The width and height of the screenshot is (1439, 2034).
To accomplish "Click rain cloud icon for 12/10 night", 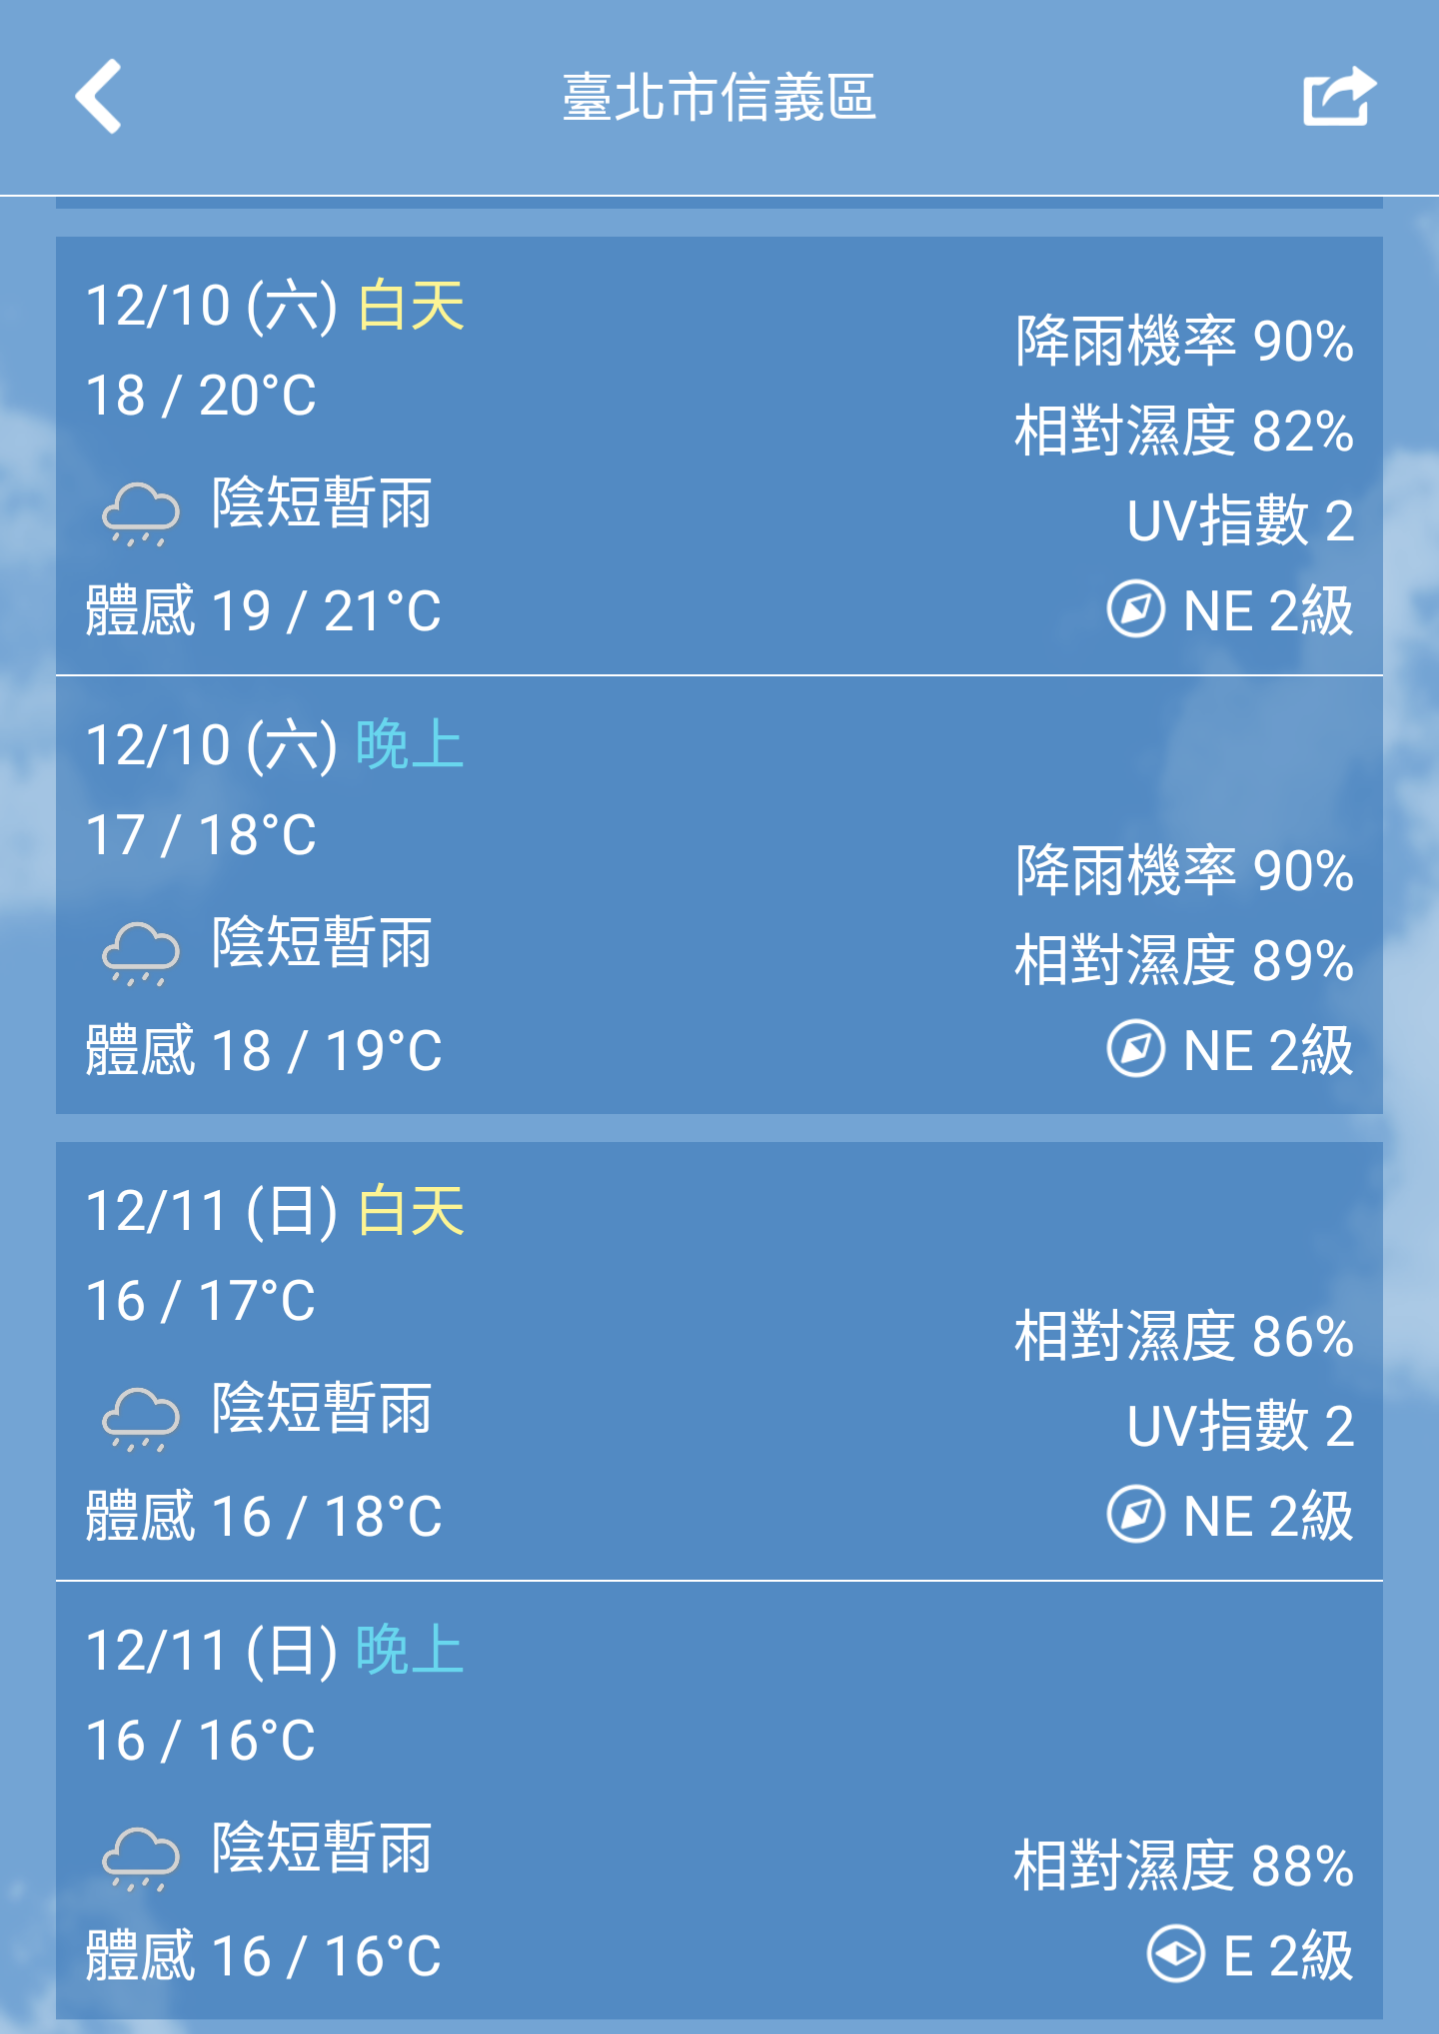I will [141, 953].
